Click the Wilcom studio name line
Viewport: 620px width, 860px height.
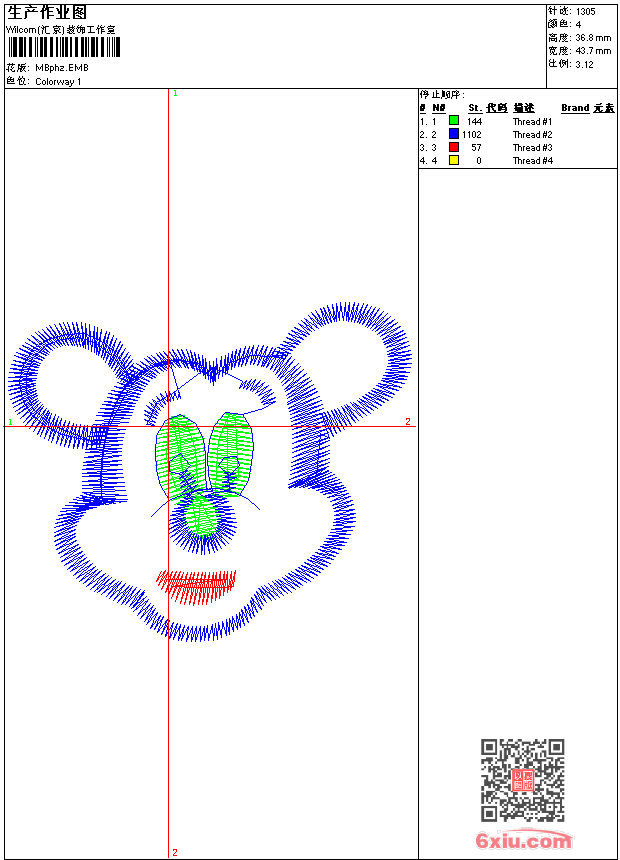60,30
